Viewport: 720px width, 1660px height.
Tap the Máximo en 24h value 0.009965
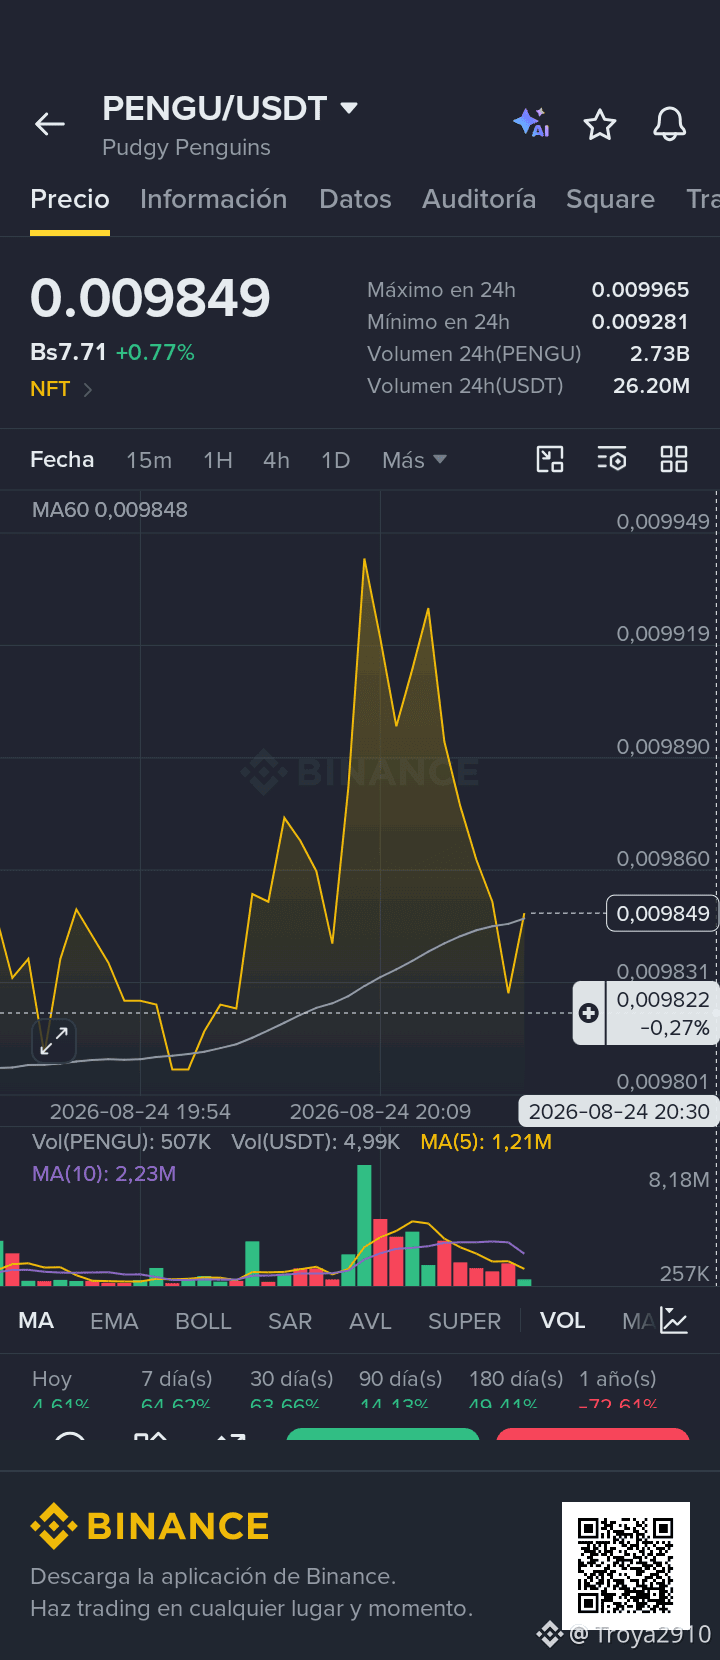640,290
